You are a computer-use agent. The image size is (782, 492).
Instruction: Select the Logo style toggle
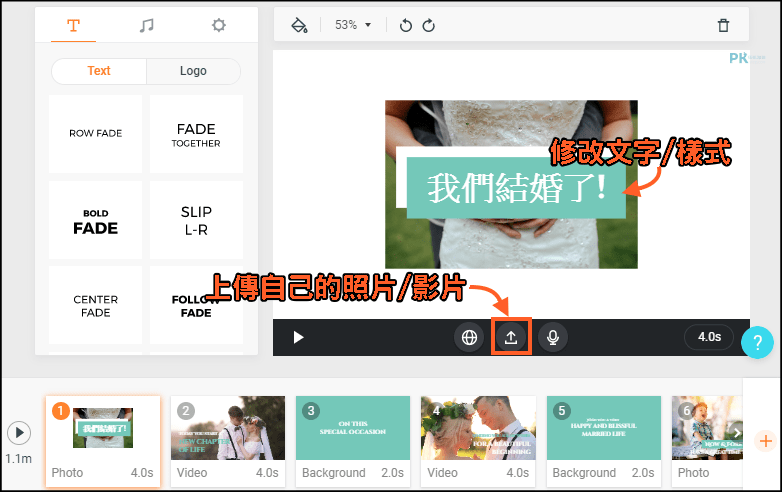193,71
